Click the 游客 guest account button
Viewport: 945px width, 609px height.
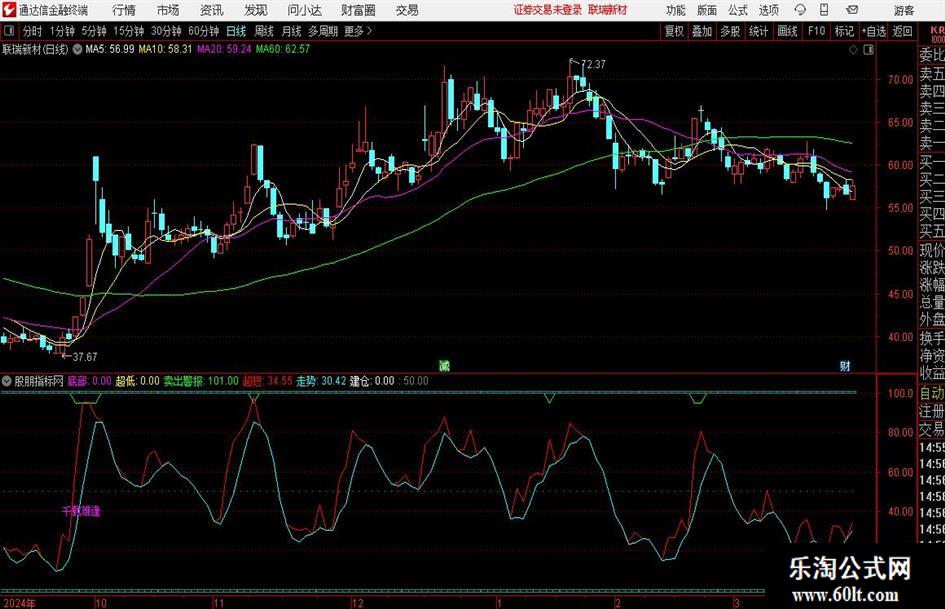pos(903,10)
